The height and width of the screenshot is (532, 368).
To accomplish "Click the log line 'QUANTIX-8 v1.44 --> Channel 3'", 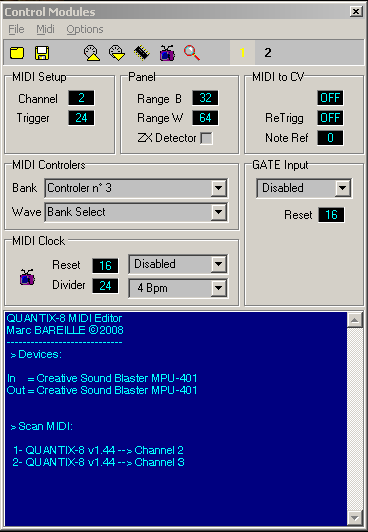I will (98, 462).
